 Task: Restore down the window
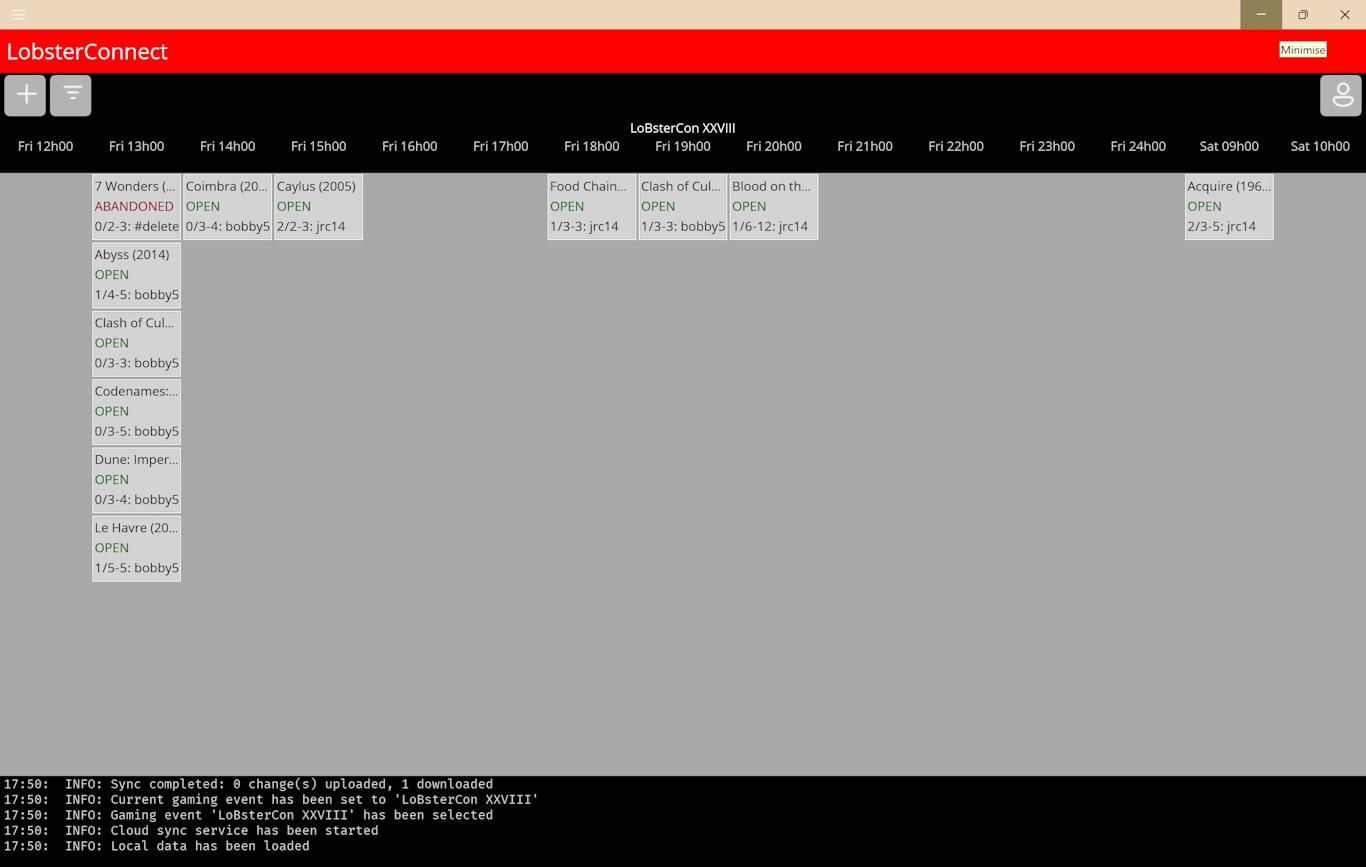1303,14
